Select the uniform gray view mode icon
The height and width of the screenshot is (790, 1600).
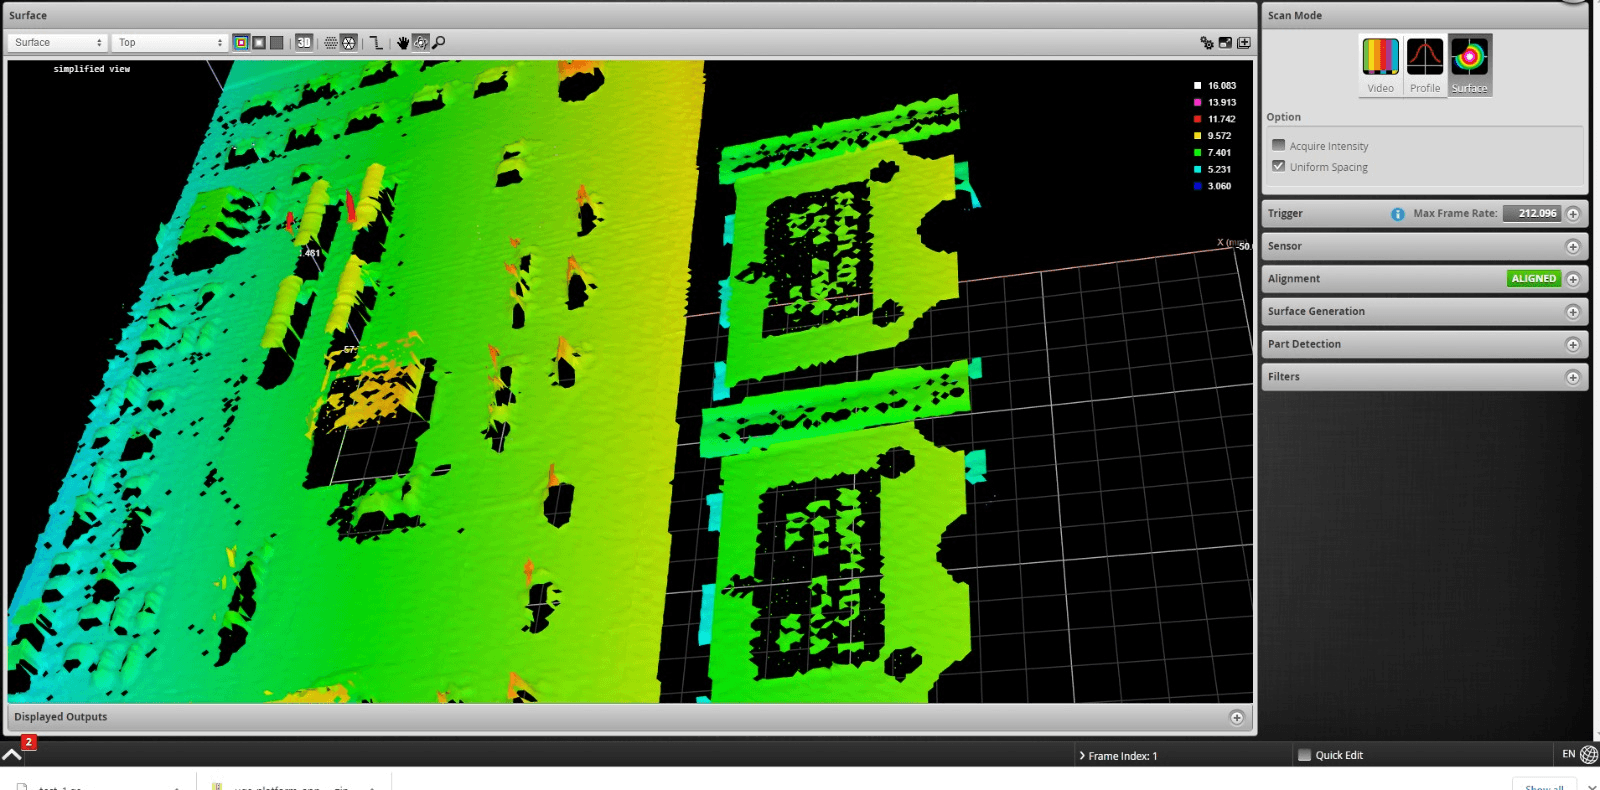277,42
